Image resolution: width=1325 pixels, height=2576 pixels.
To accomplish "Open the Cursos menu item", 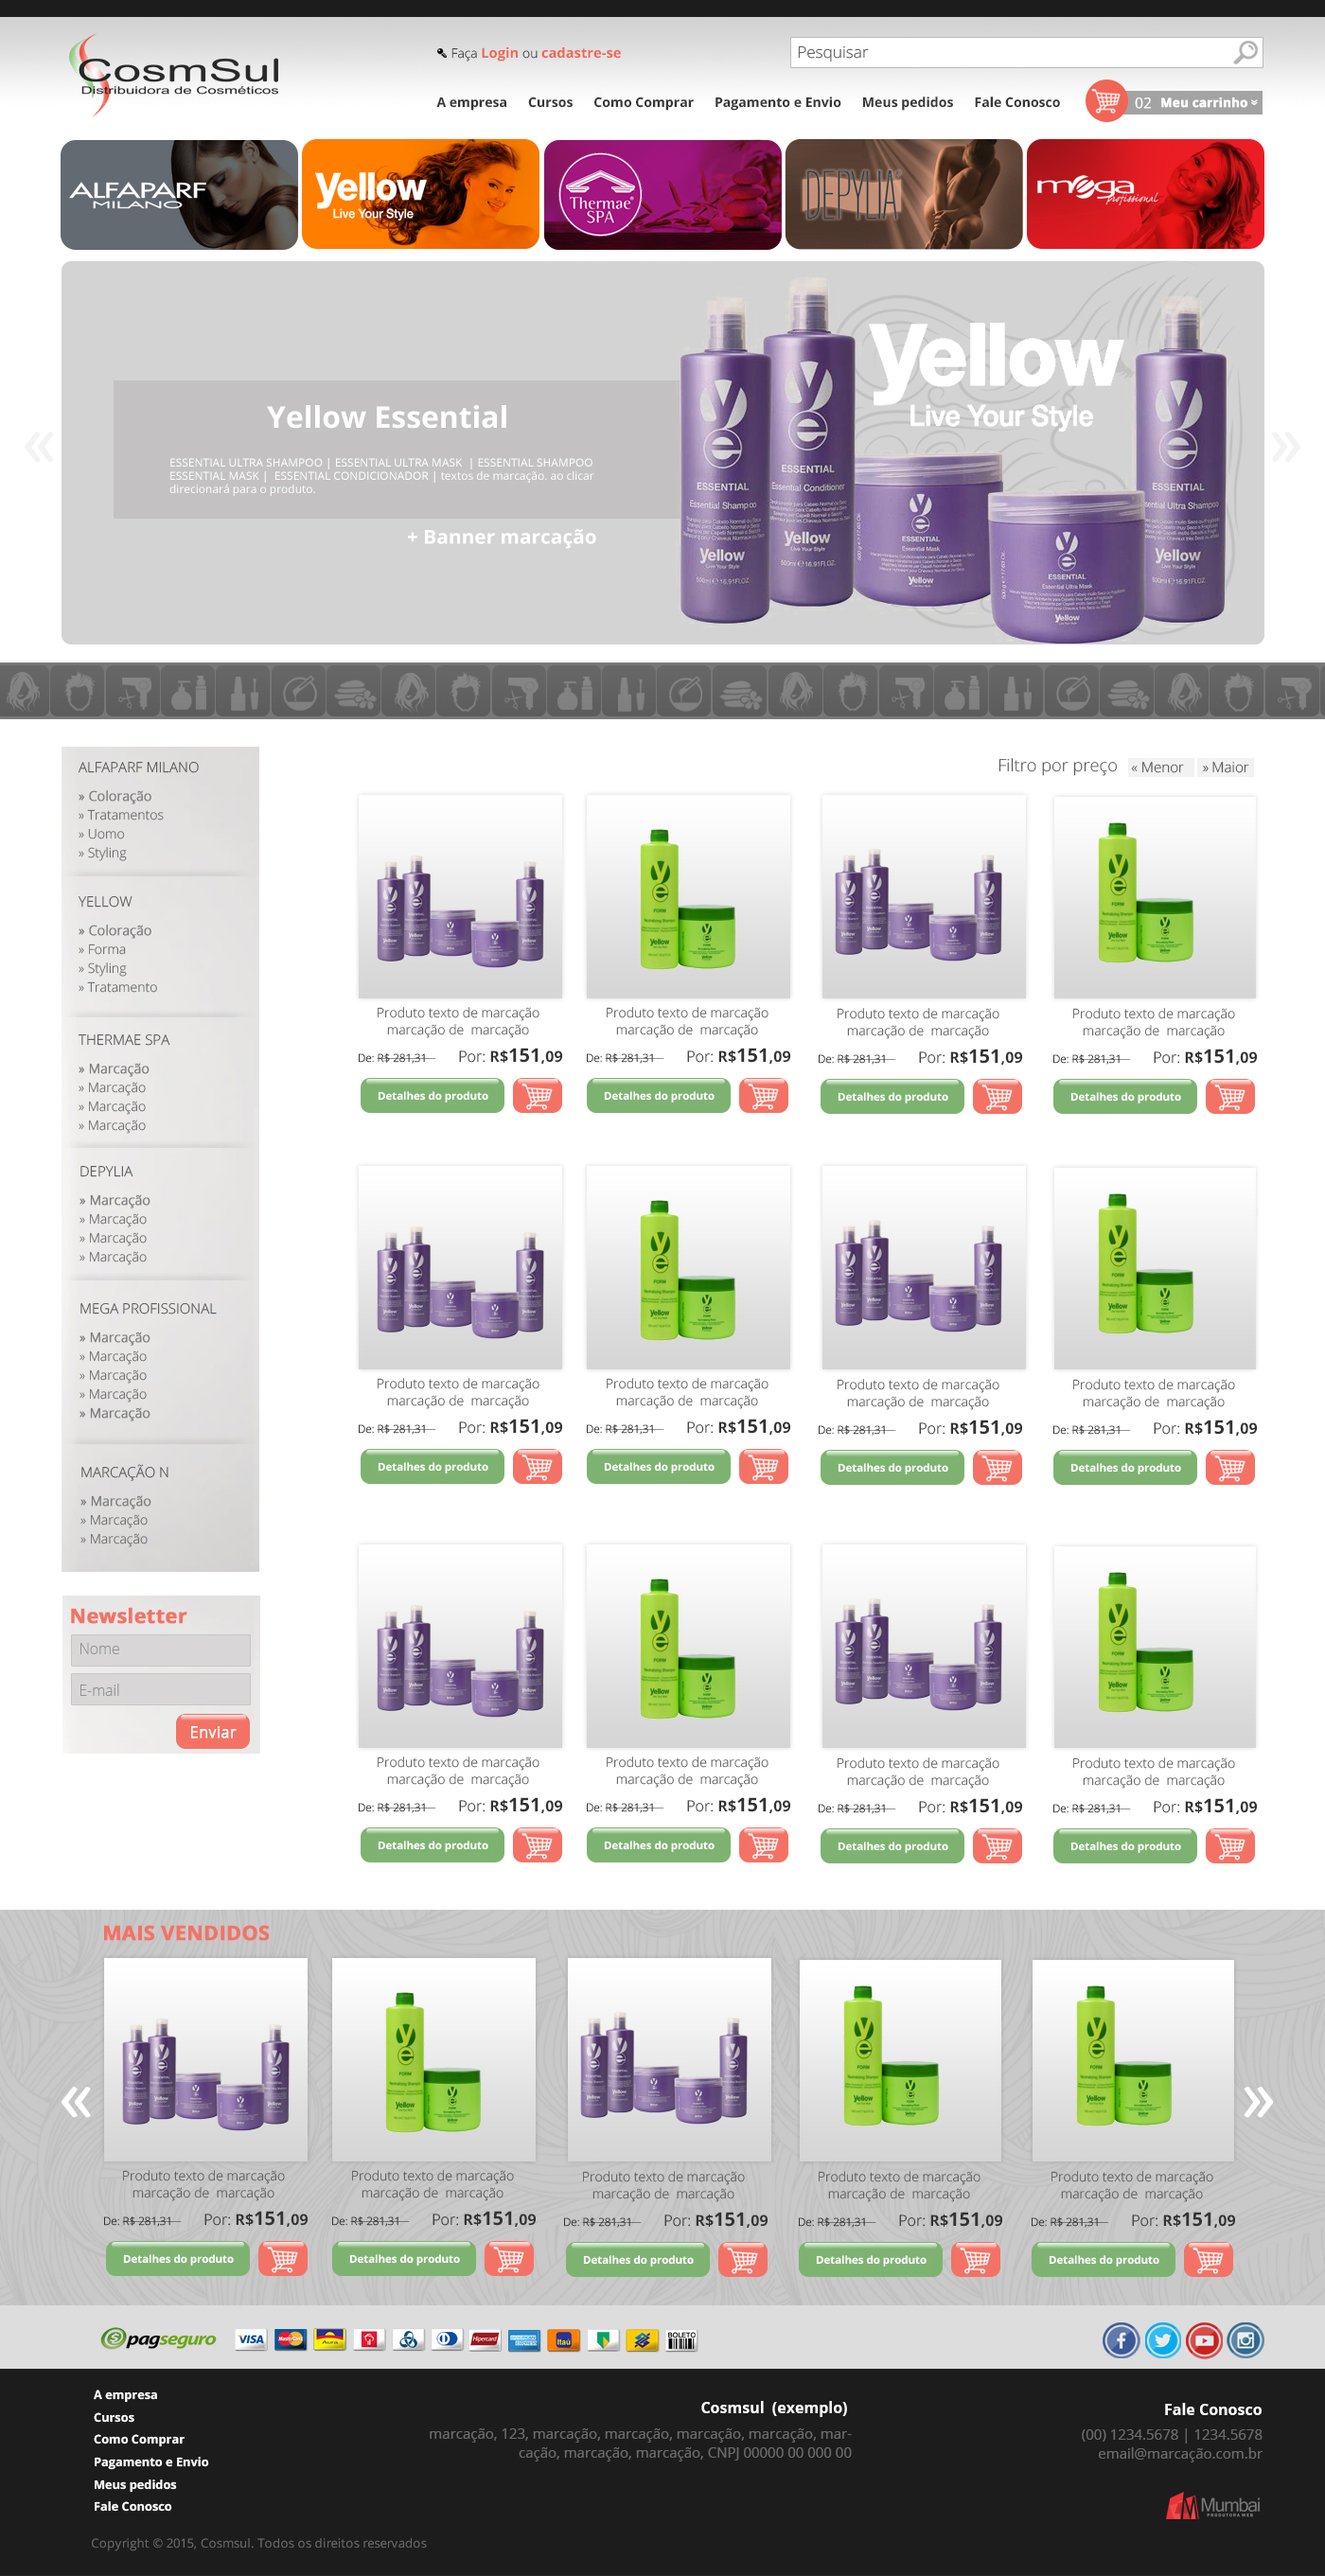I will tap(550, 102).
